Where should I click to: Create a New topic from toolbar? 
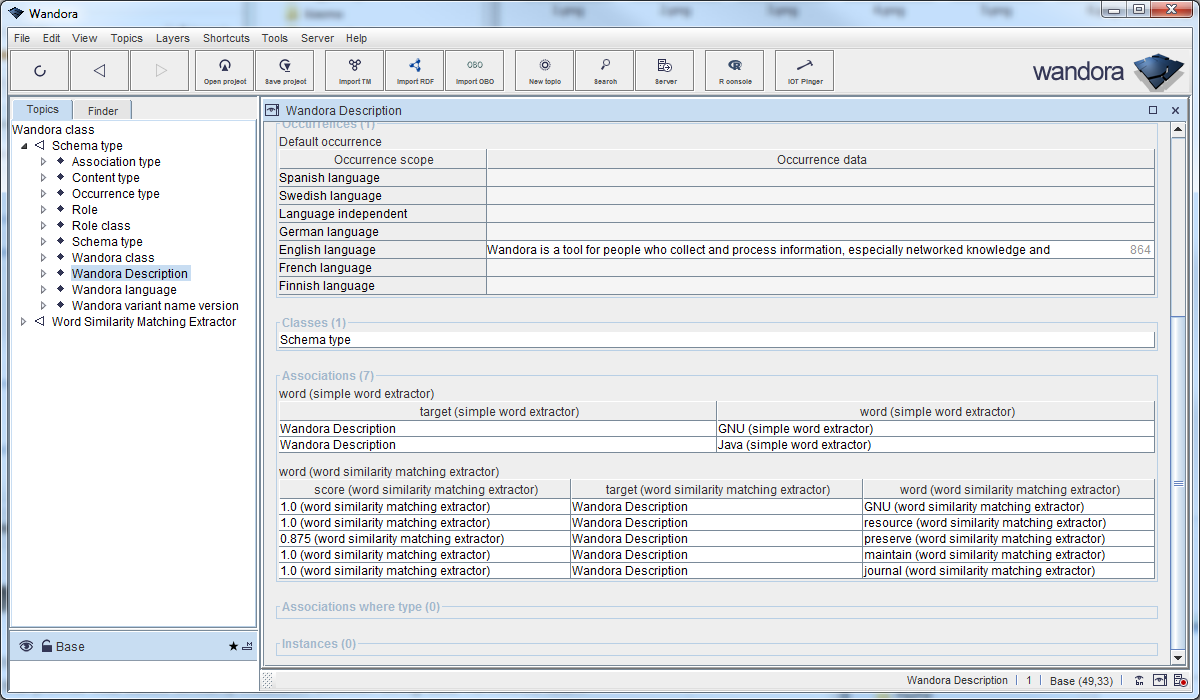[x=544, y=71]
